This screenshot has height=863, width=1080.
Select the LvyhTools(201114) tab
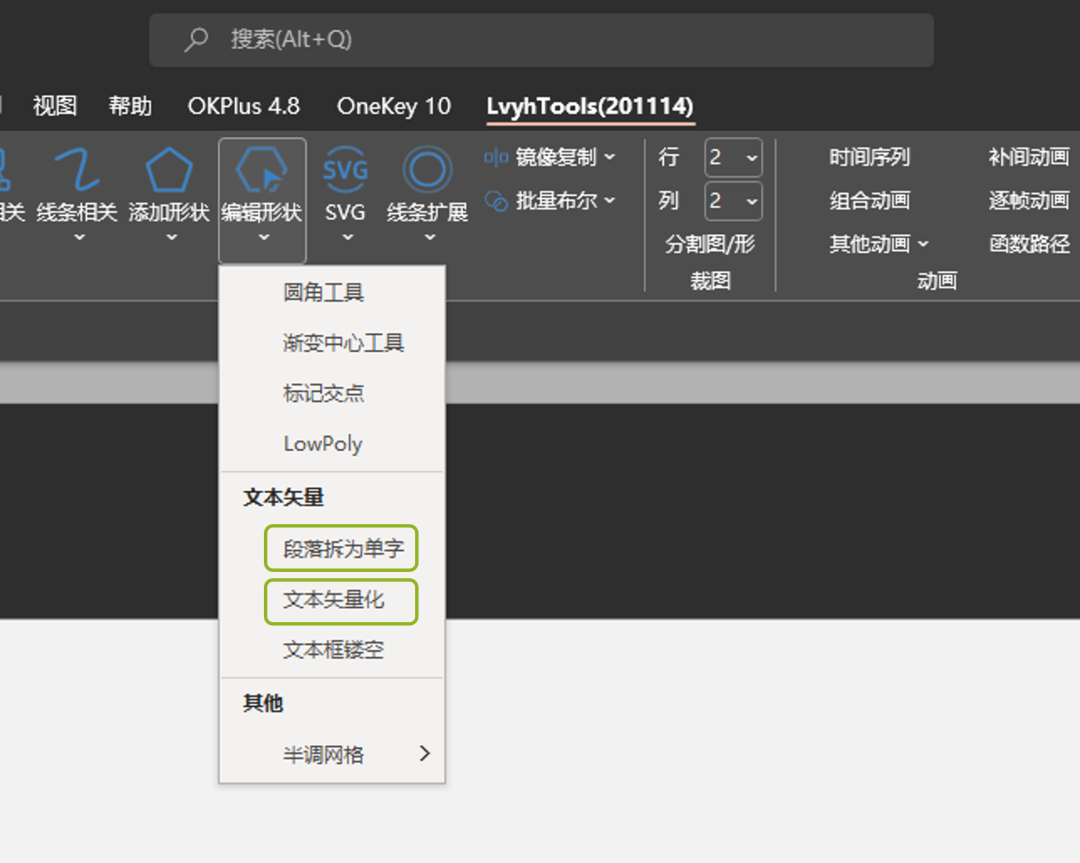[590, 106]
